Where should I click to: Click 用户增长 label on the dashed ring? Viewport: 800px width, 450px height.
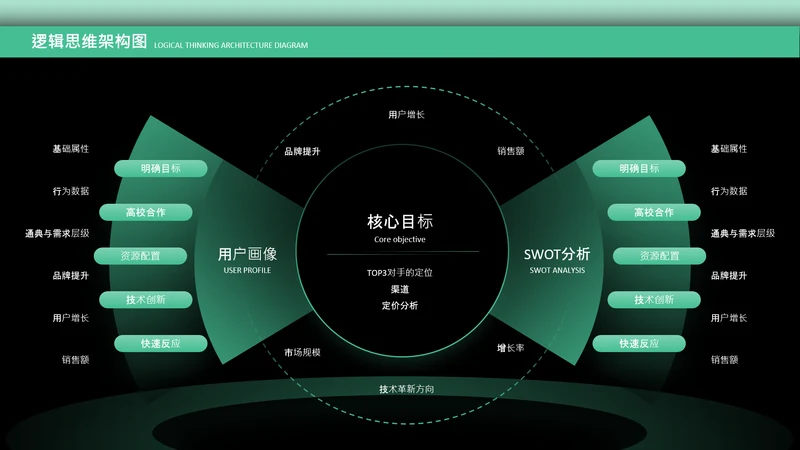pos(406,115)
